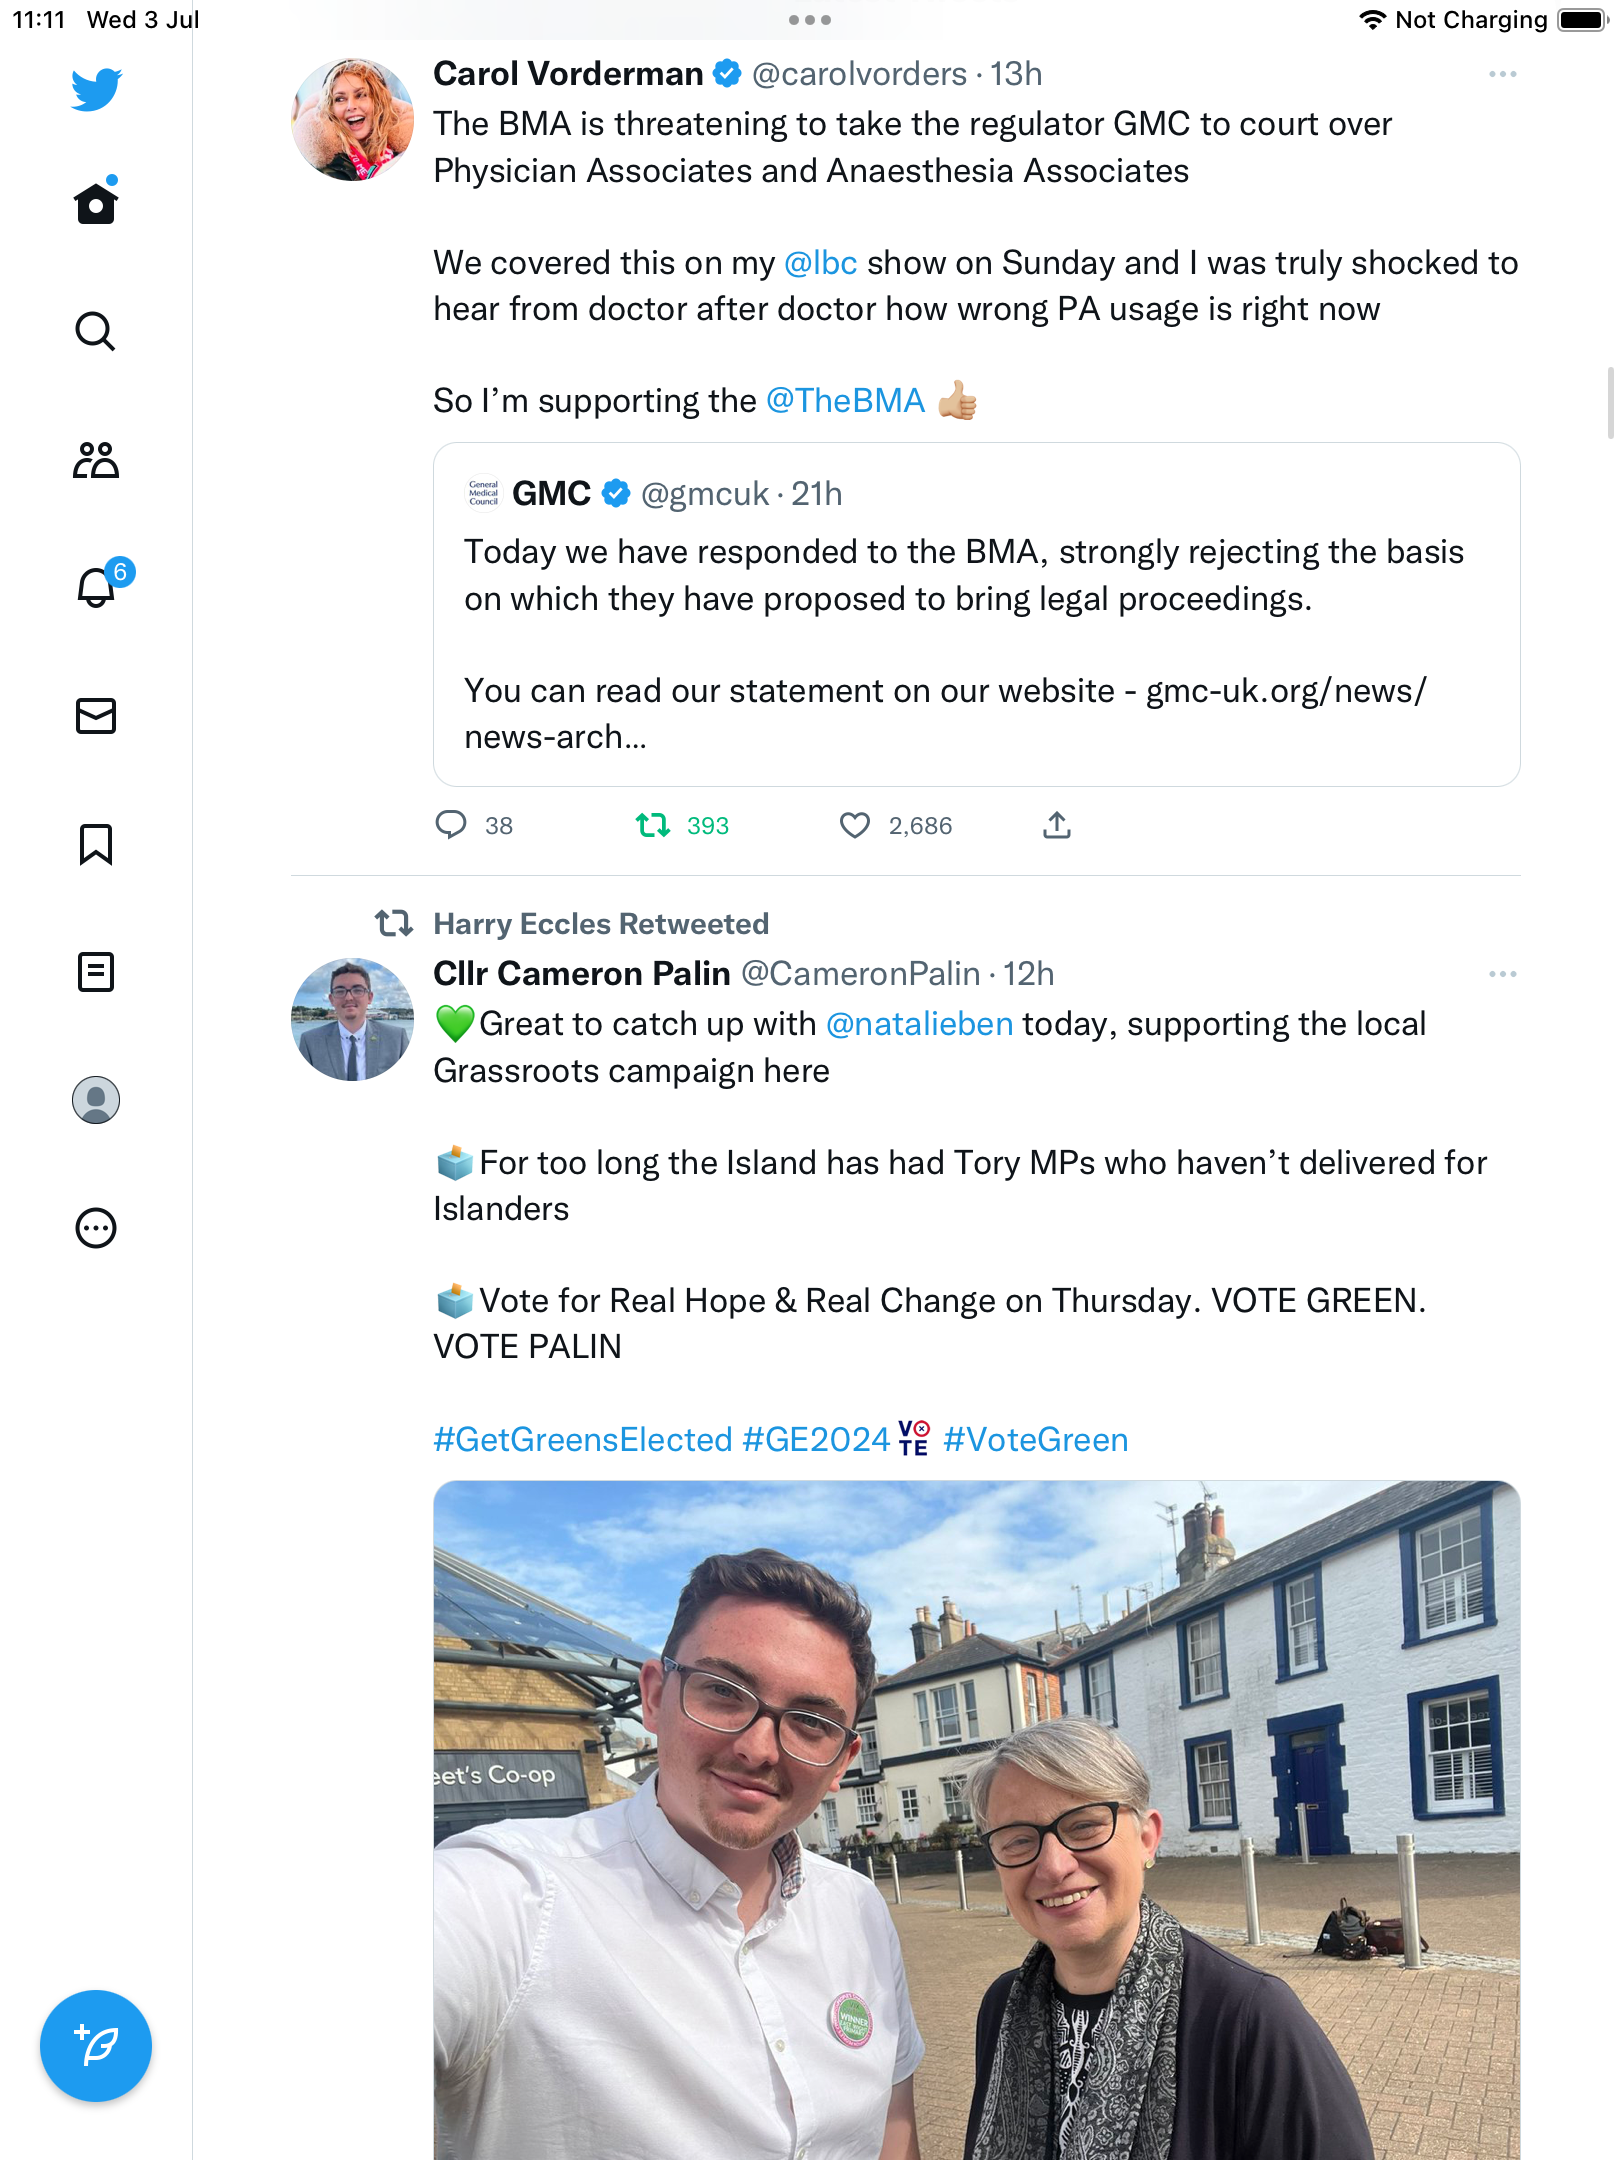The height and width of the screenshot is (2160, 1620).
Task: Expand the sidebar More menu
Action: [x=96, y=1228]
